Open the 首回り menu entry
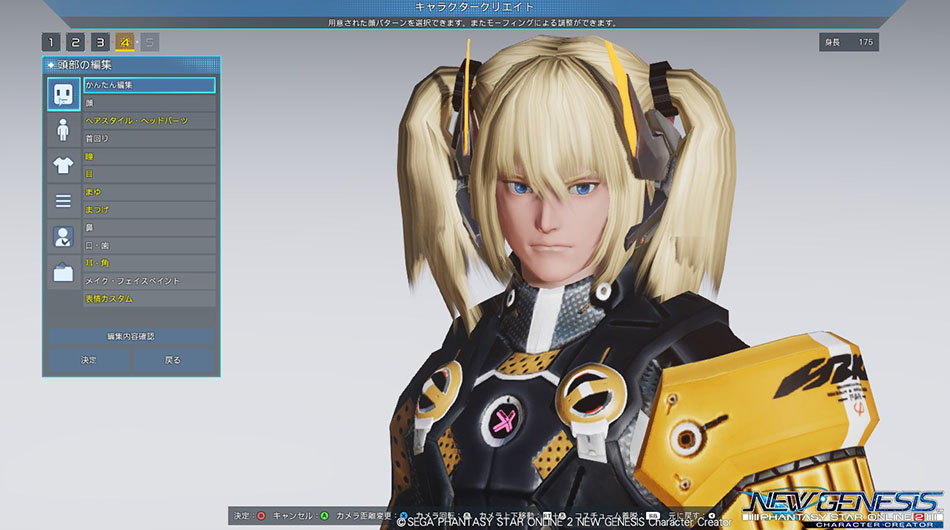 click(149, 139)
